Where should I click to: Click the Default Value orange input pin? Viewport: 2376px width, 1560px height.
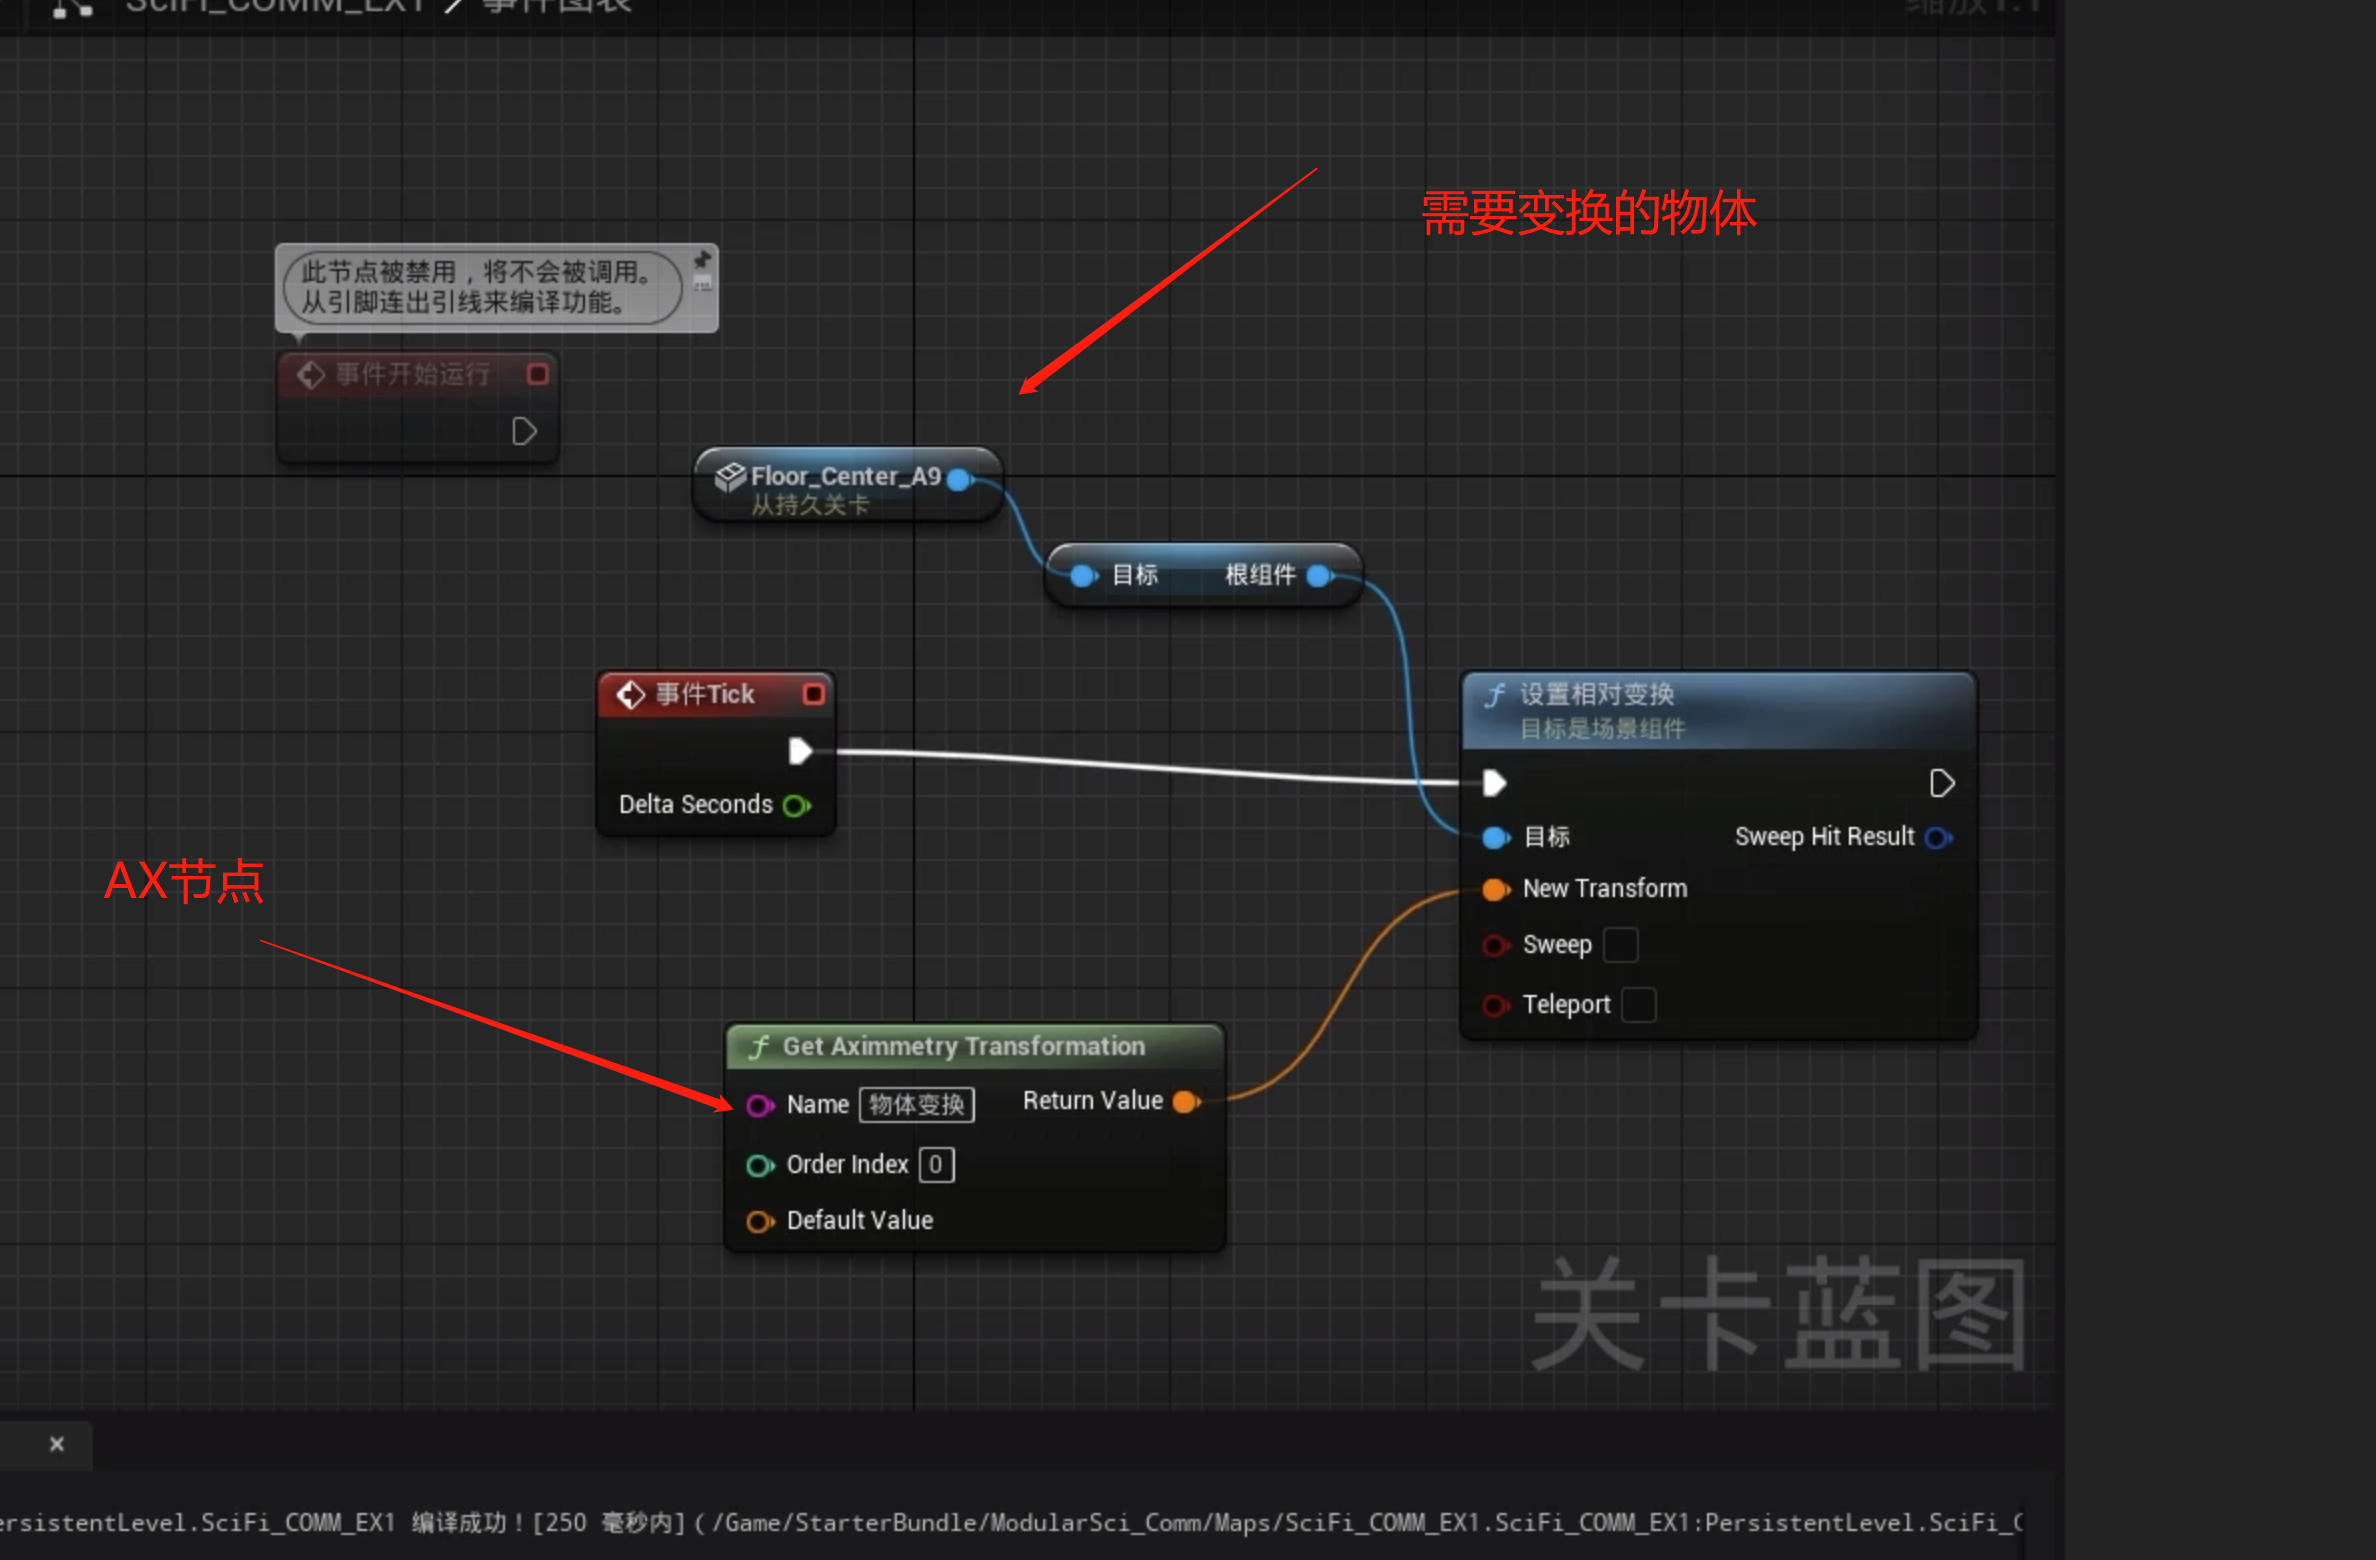click(x=760, y=1221)
